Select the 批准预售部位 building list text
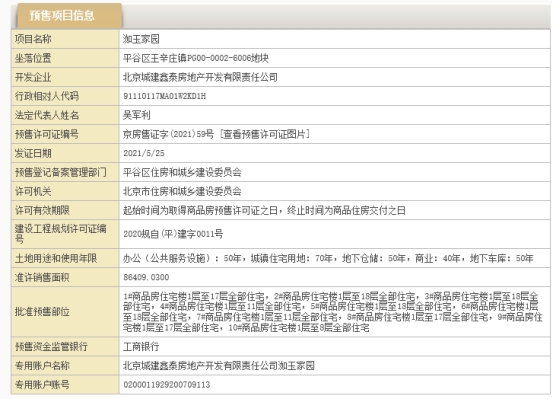This screenshot has width=554, height=399. pyautogui.click(x=332, y=312)
